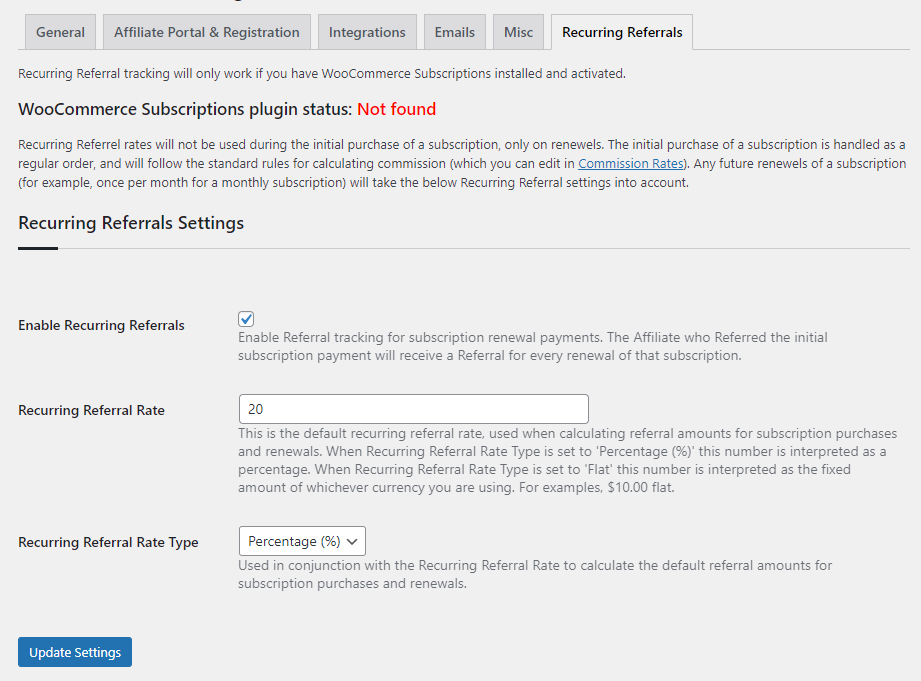Click inside the Recurring Referral Rate field
Viewport: 921px width, 681px height.
[x=412, y=408]
